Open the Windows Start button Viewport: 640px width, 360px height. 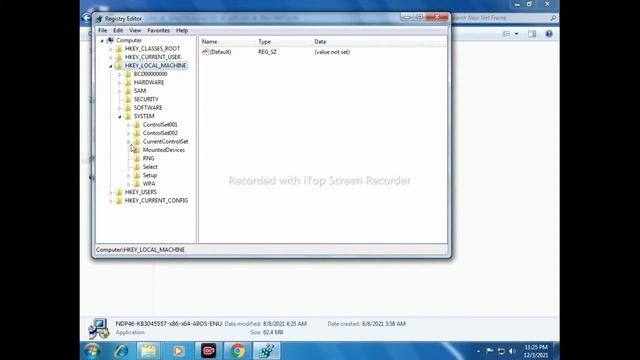(x=92, y=351)
